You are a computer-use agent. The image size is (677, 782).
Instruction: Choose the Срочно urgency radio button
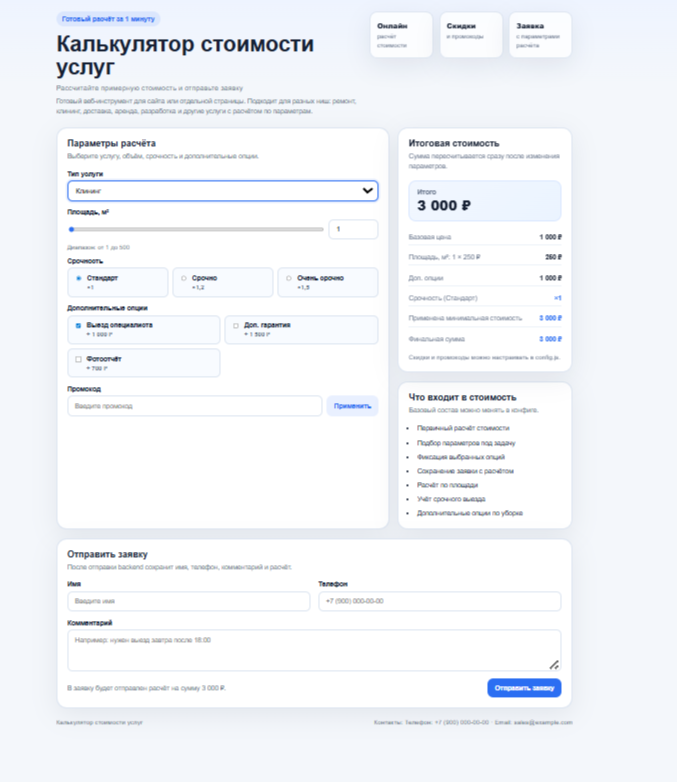tap(184, 278)
